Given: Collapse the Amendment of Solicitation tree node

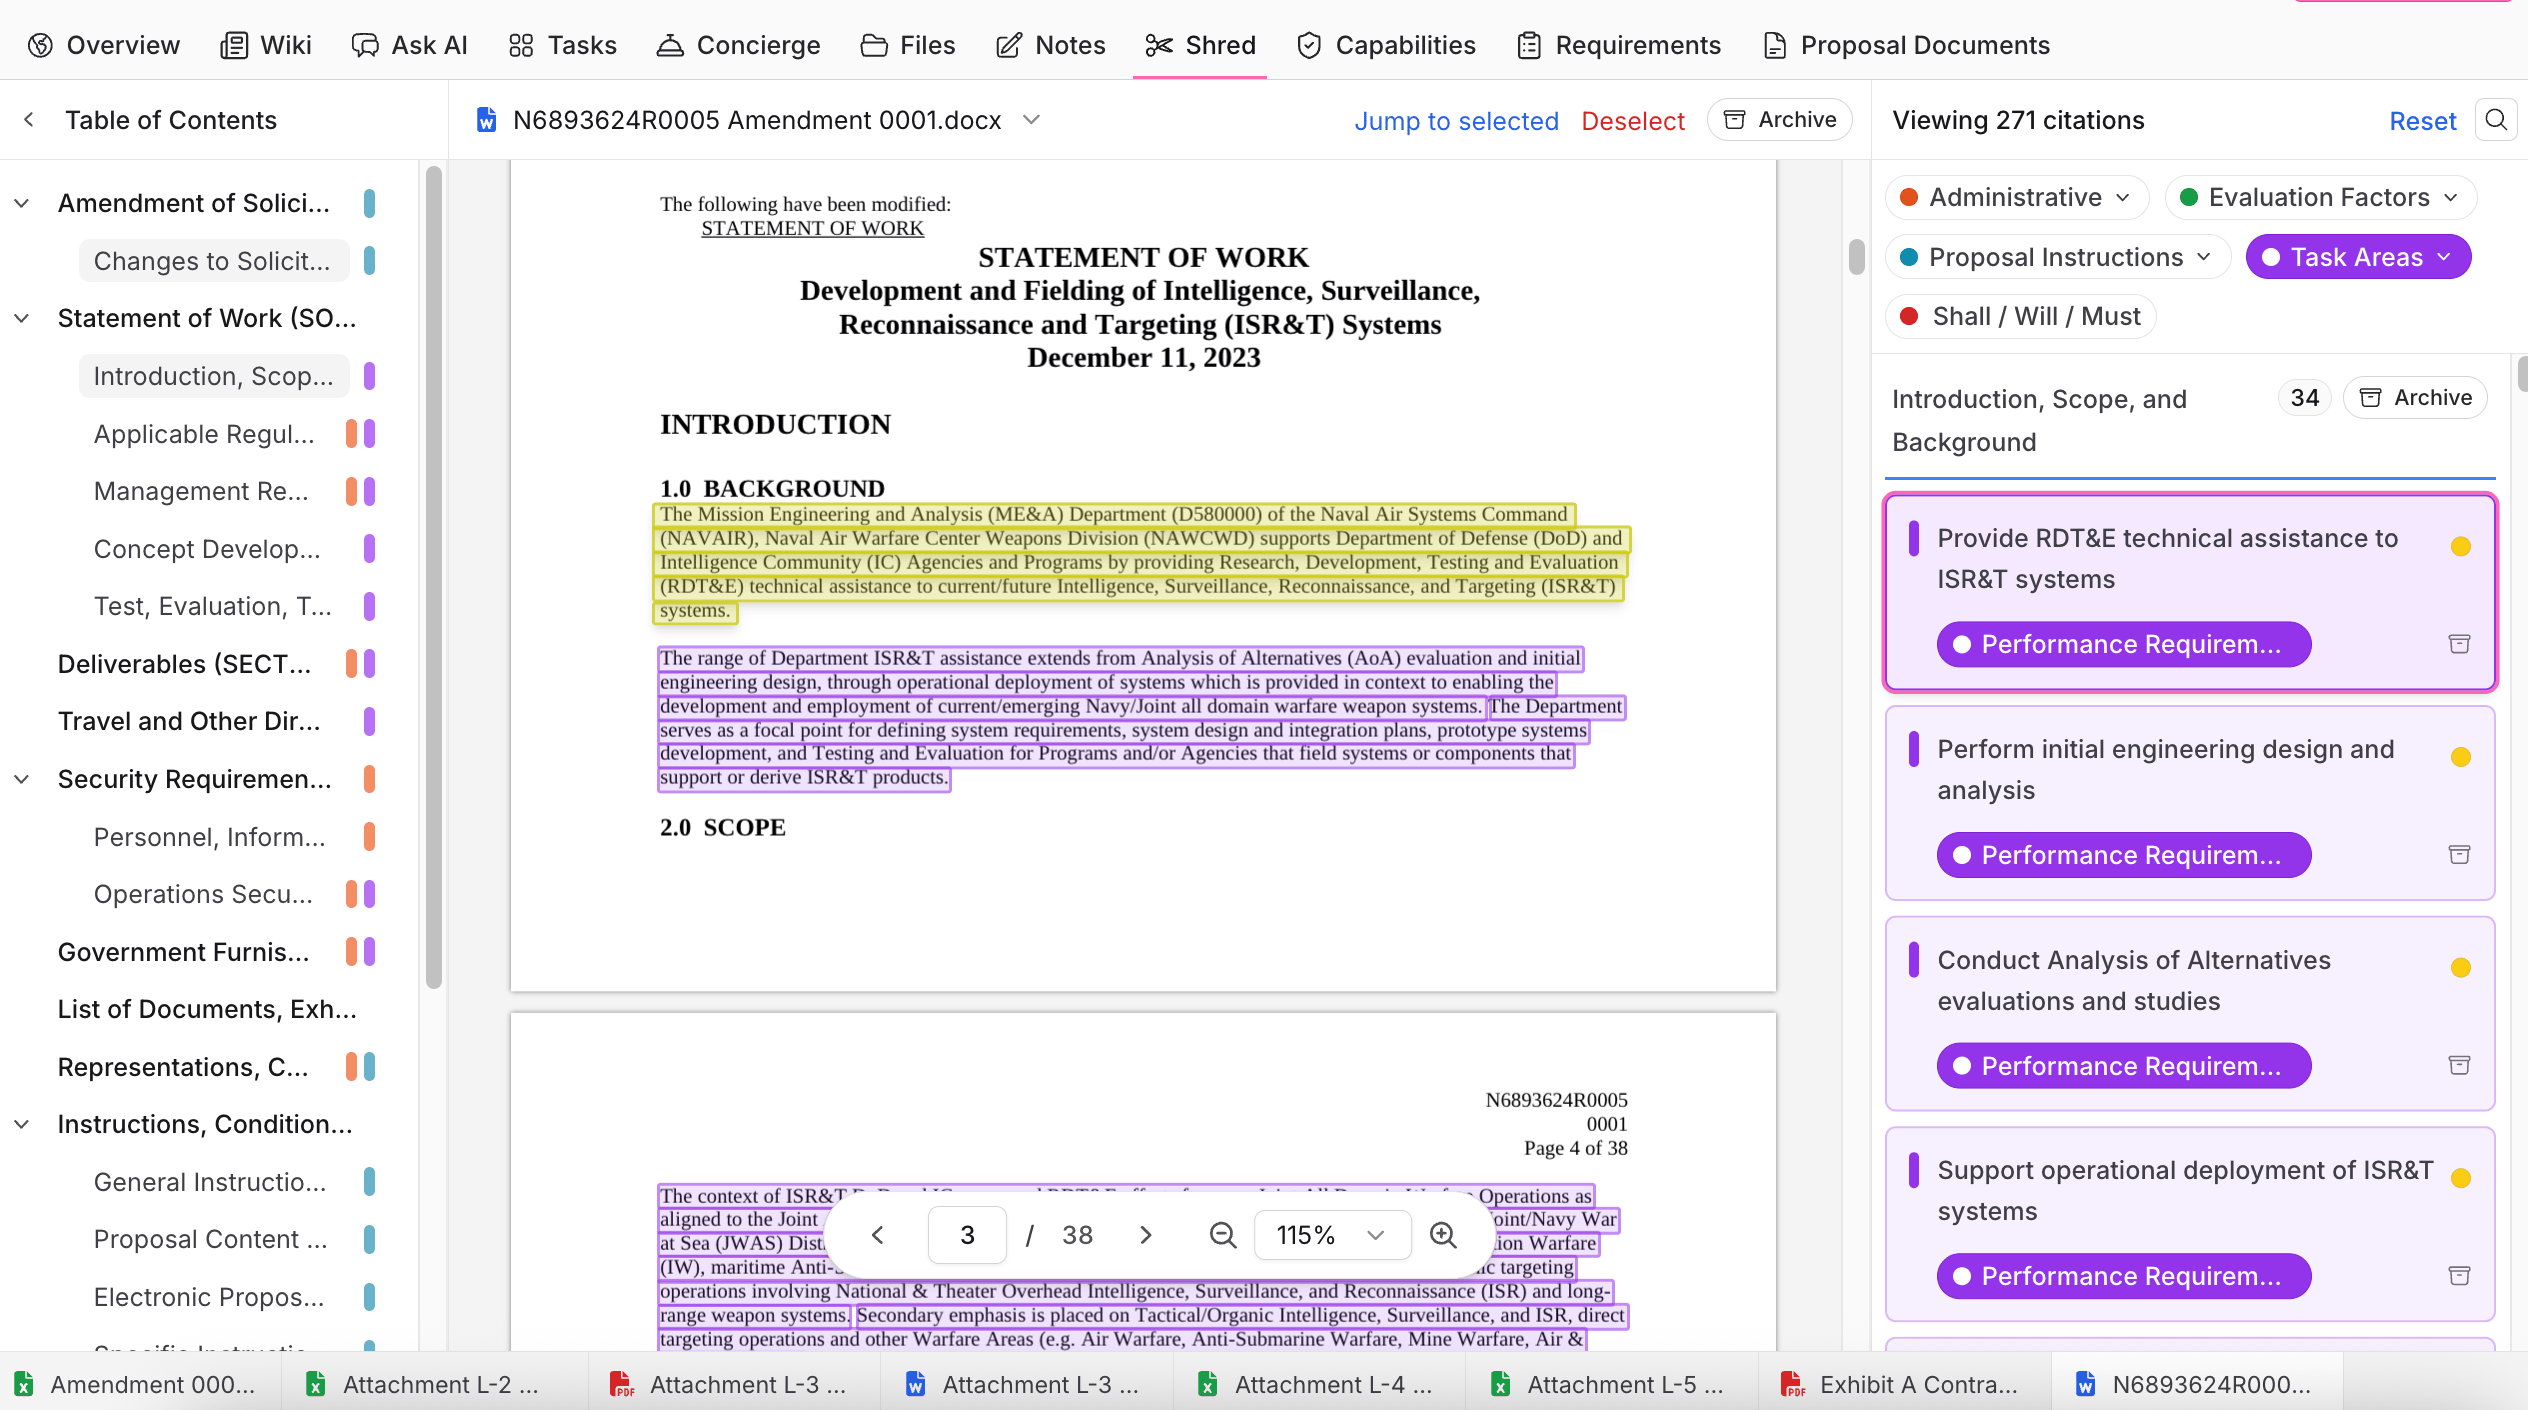Looking at the screenshot, I should (22, 203).
